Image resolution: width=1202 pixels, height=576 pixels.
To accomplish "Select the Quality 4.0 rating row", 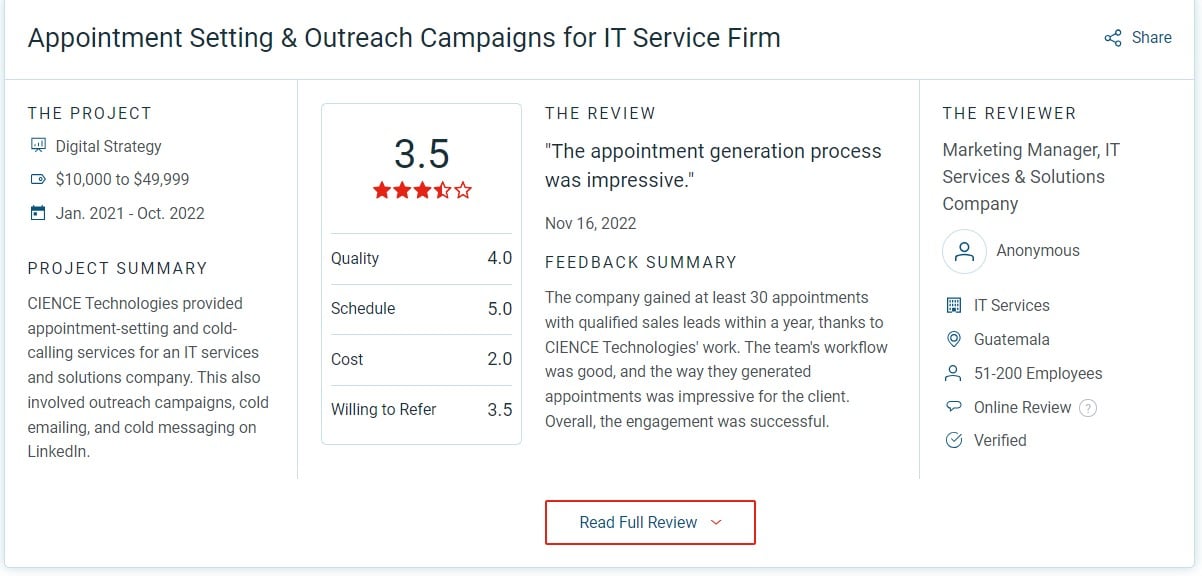I will [x=421, y=258].
